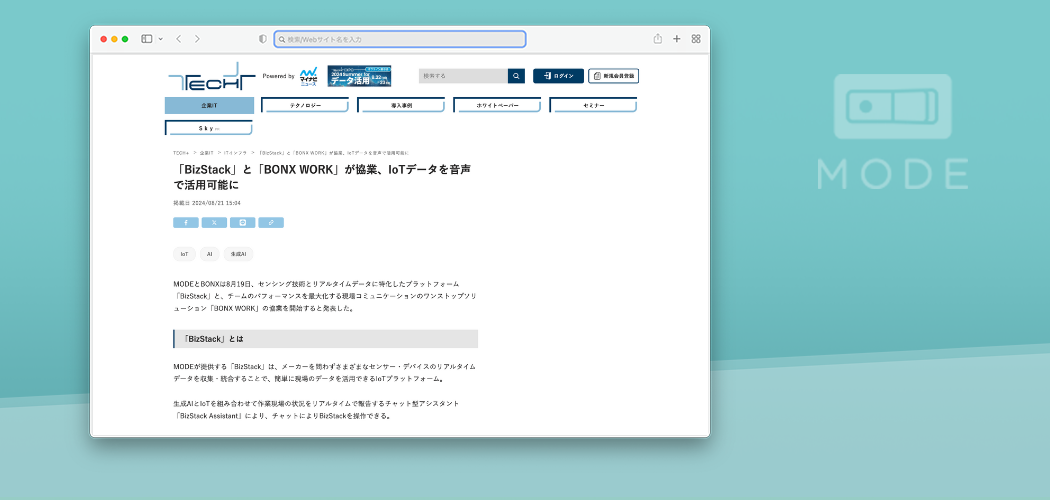
Task: Copy article link with chain icon
Action: [x=271, y=223]
